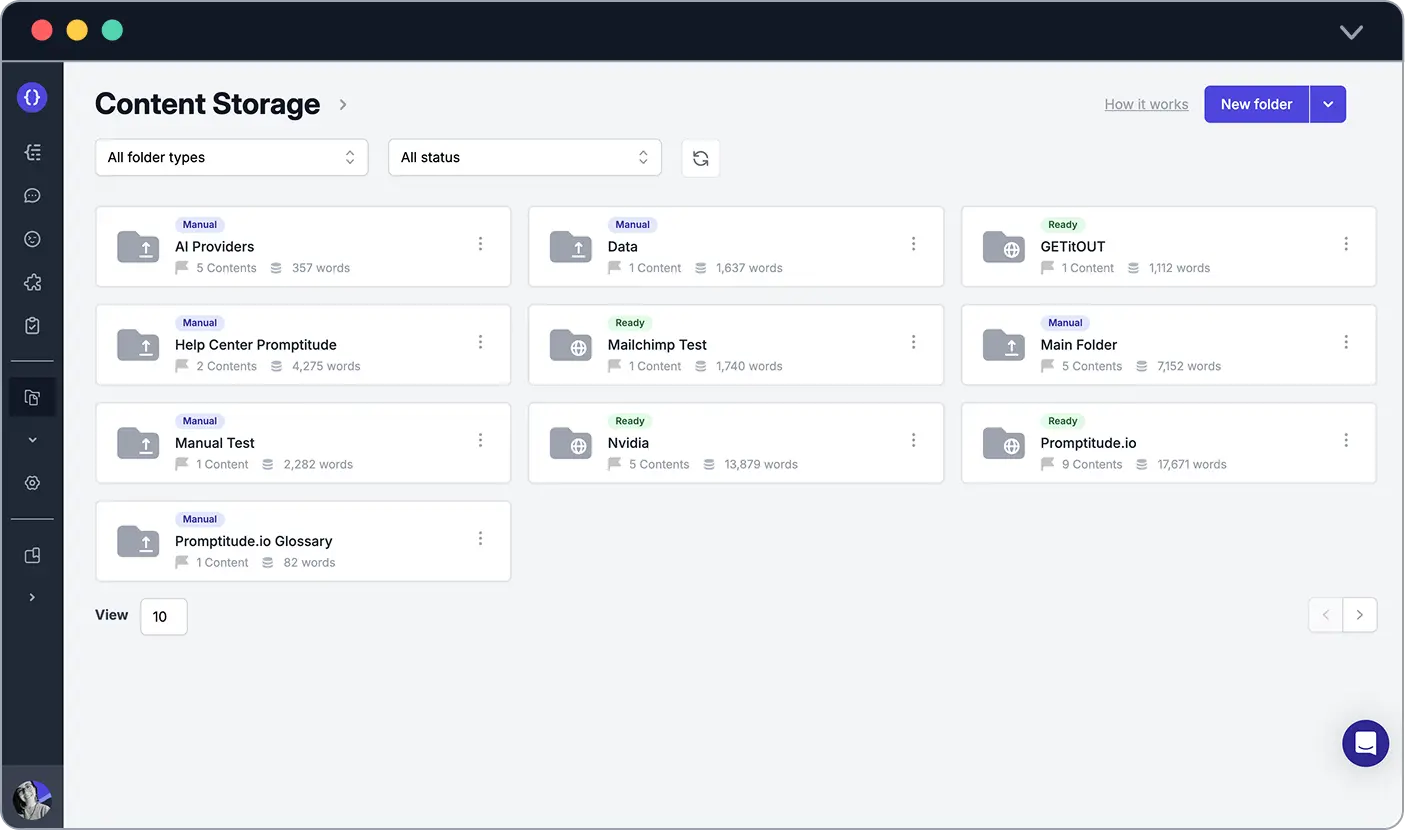Click the 13,879 words label
The image size is (1405, 830).
[x=761, y=464]
